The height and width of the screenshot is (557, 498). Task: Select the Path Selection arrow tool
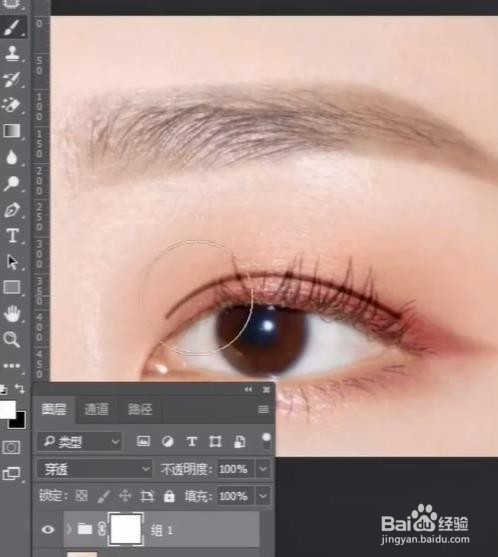pyautogui.click(x=12, y=262)
